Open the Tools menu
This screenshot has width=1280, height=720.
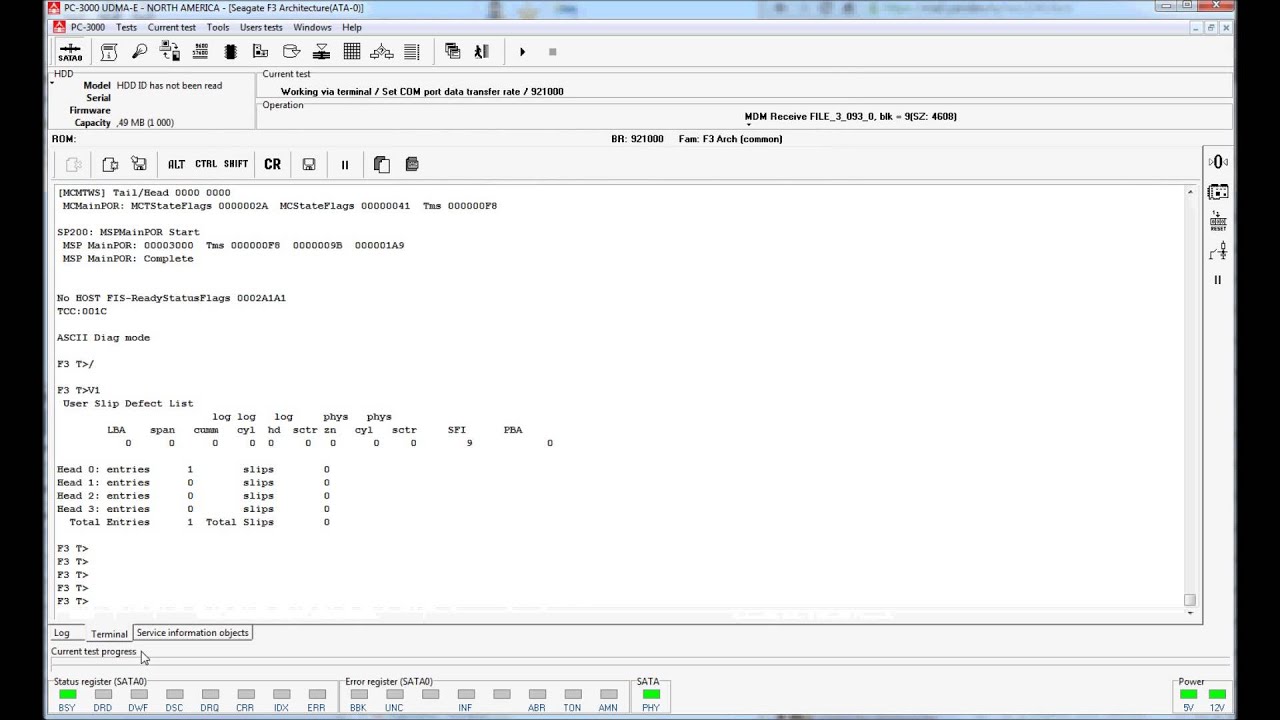[218, 27]
